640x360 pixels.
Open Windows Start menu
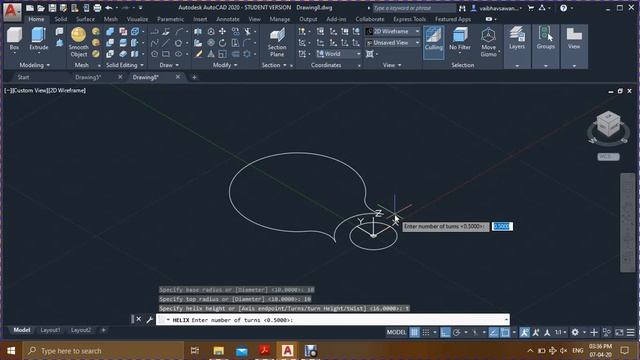click(x=11, y=351)
